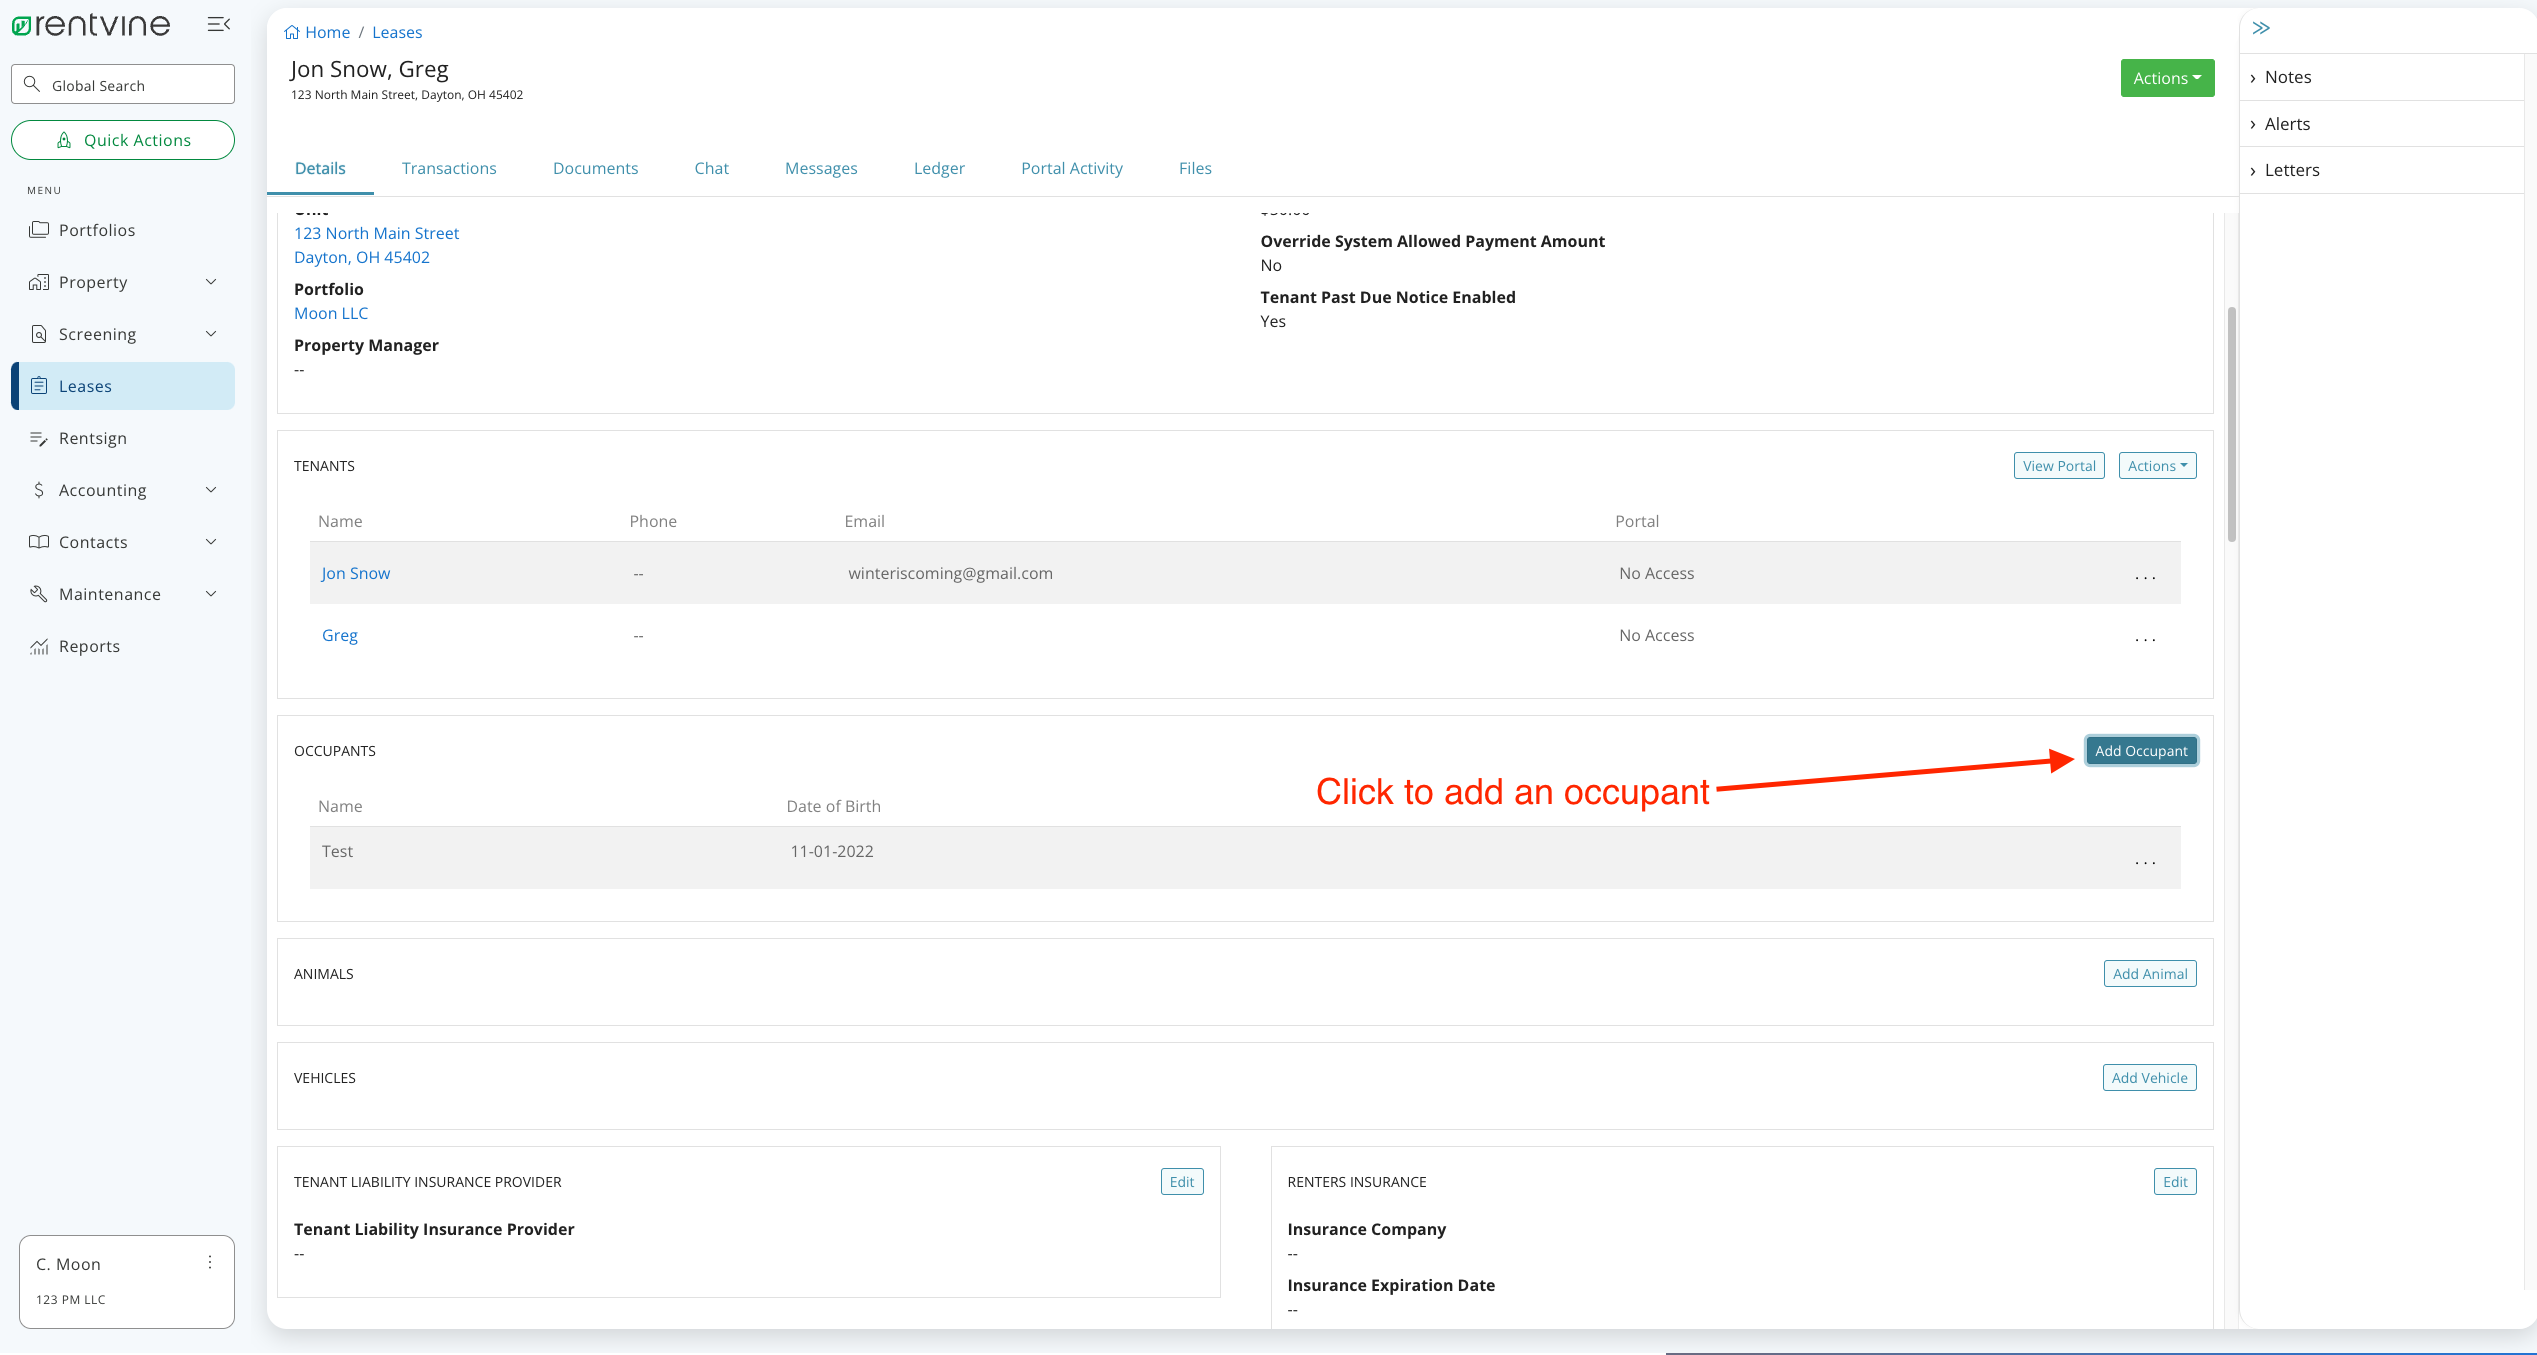This screenshot has height=1355, width=2537.
Task: Click into the Global Search field
Action: 123,85
